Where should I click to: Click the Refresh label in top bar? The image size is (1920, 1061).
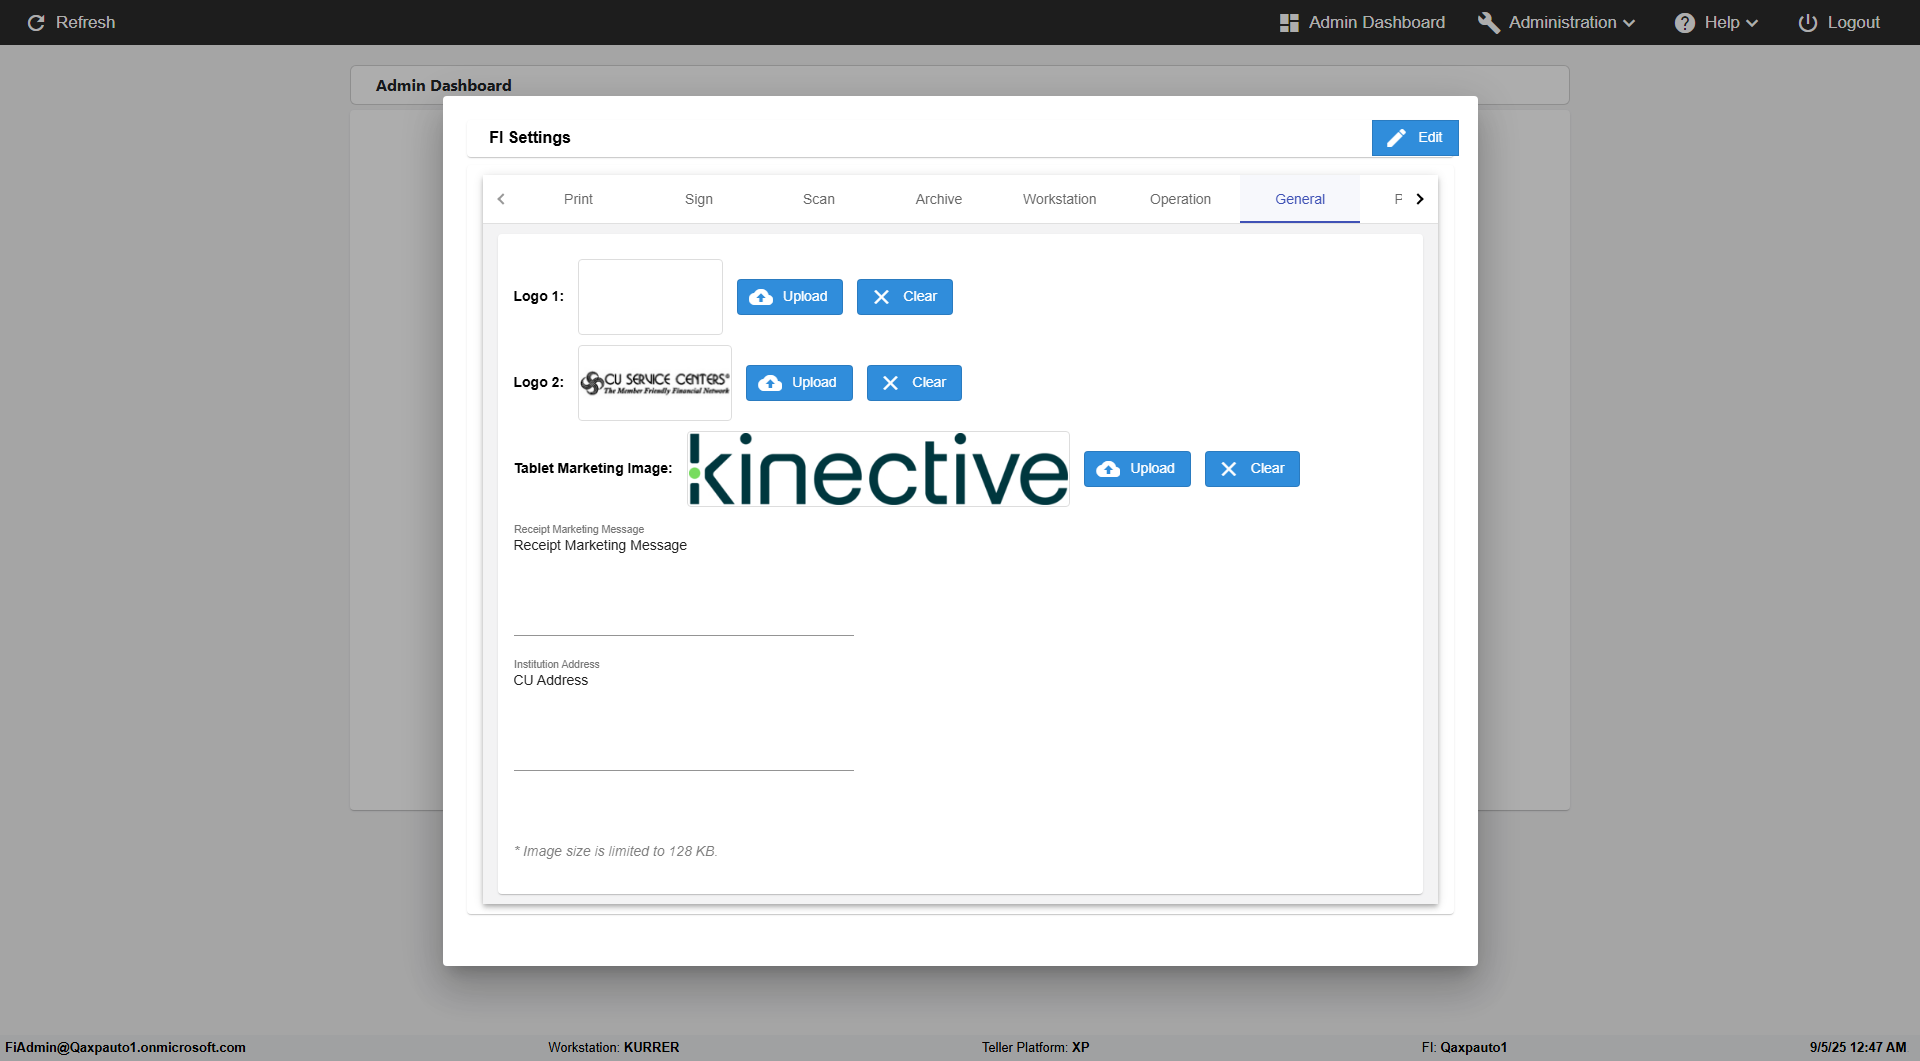[85, 22]
